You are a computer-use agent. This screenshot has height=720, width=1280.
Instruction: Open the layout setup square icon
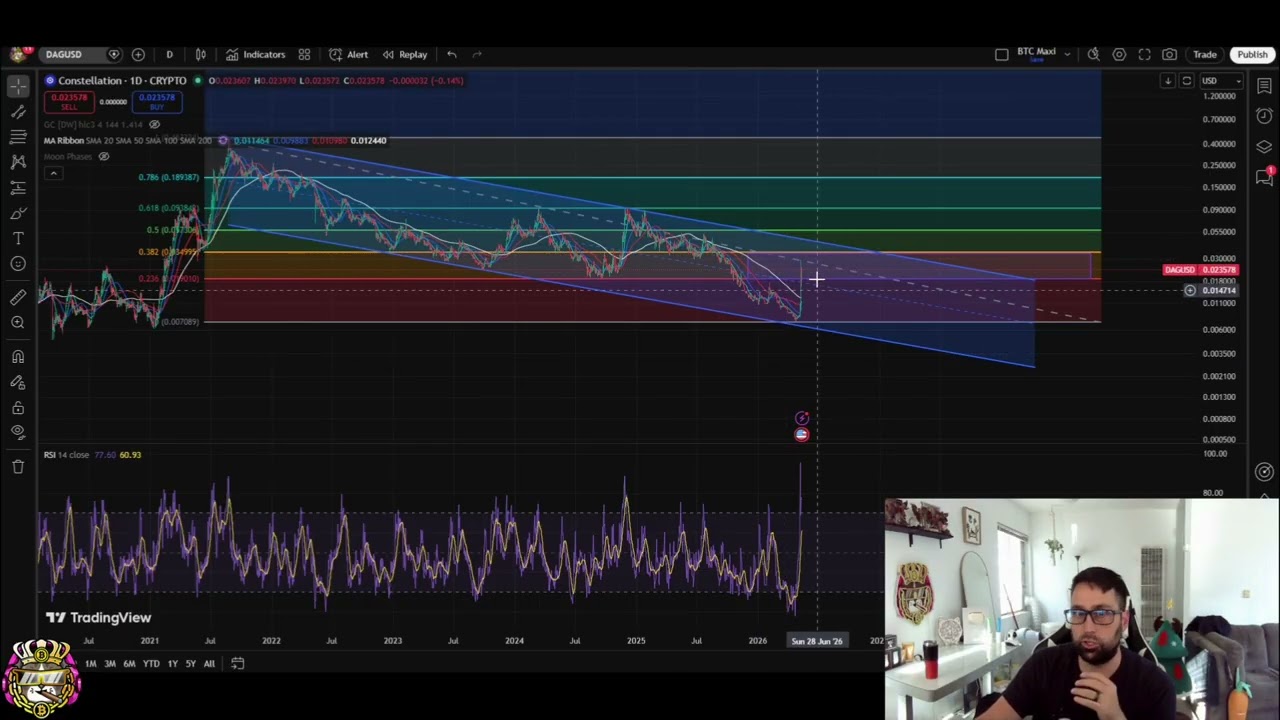tap(1001, 54)
